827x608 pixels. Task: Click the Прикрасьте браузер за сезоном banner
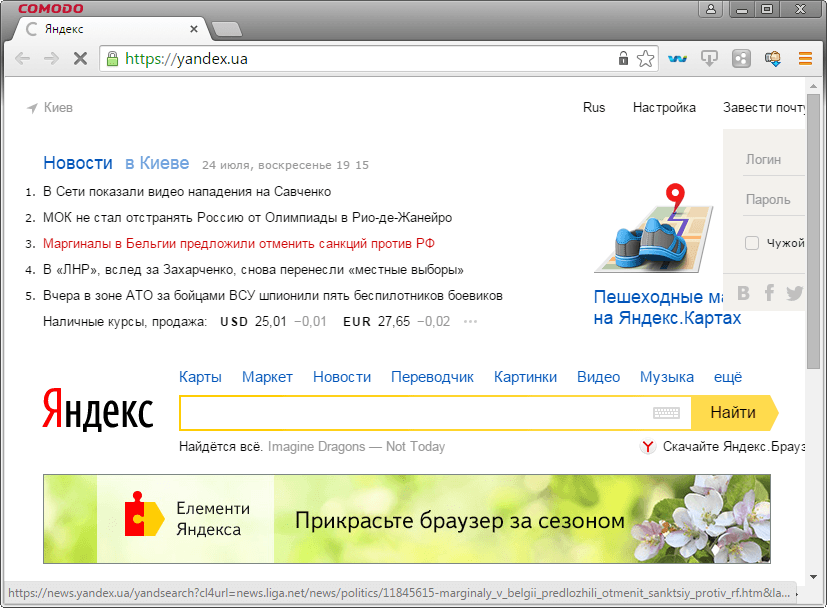[x=407, y=519]
